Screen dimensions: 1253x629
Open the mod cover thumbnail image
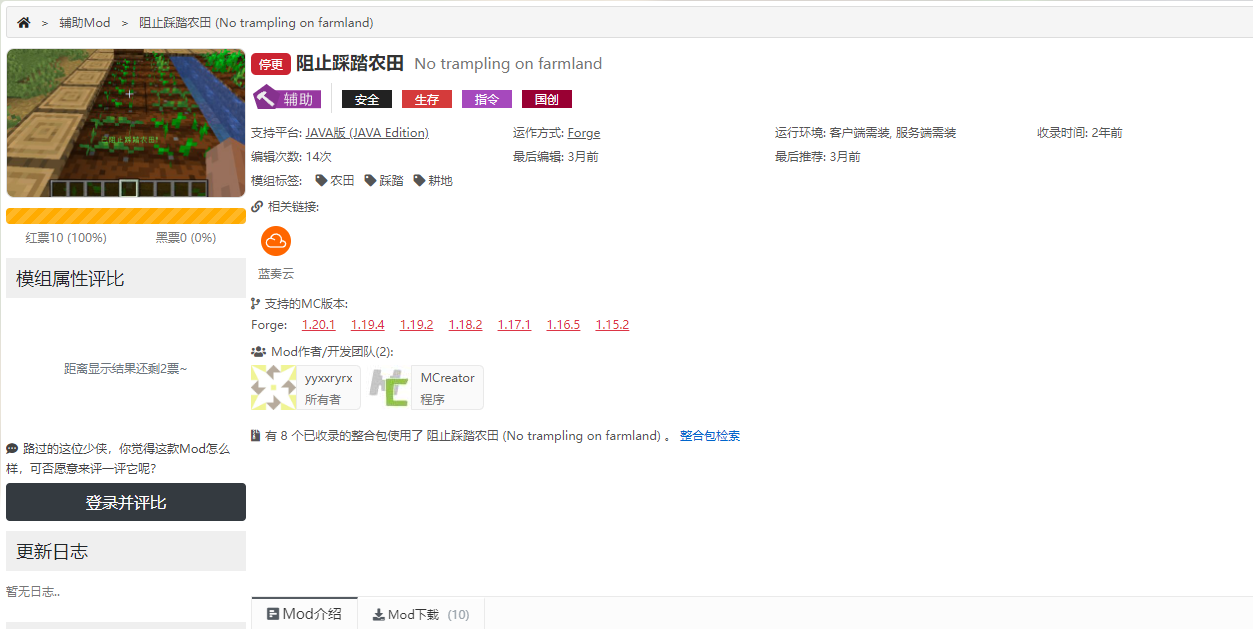[126, 123]
